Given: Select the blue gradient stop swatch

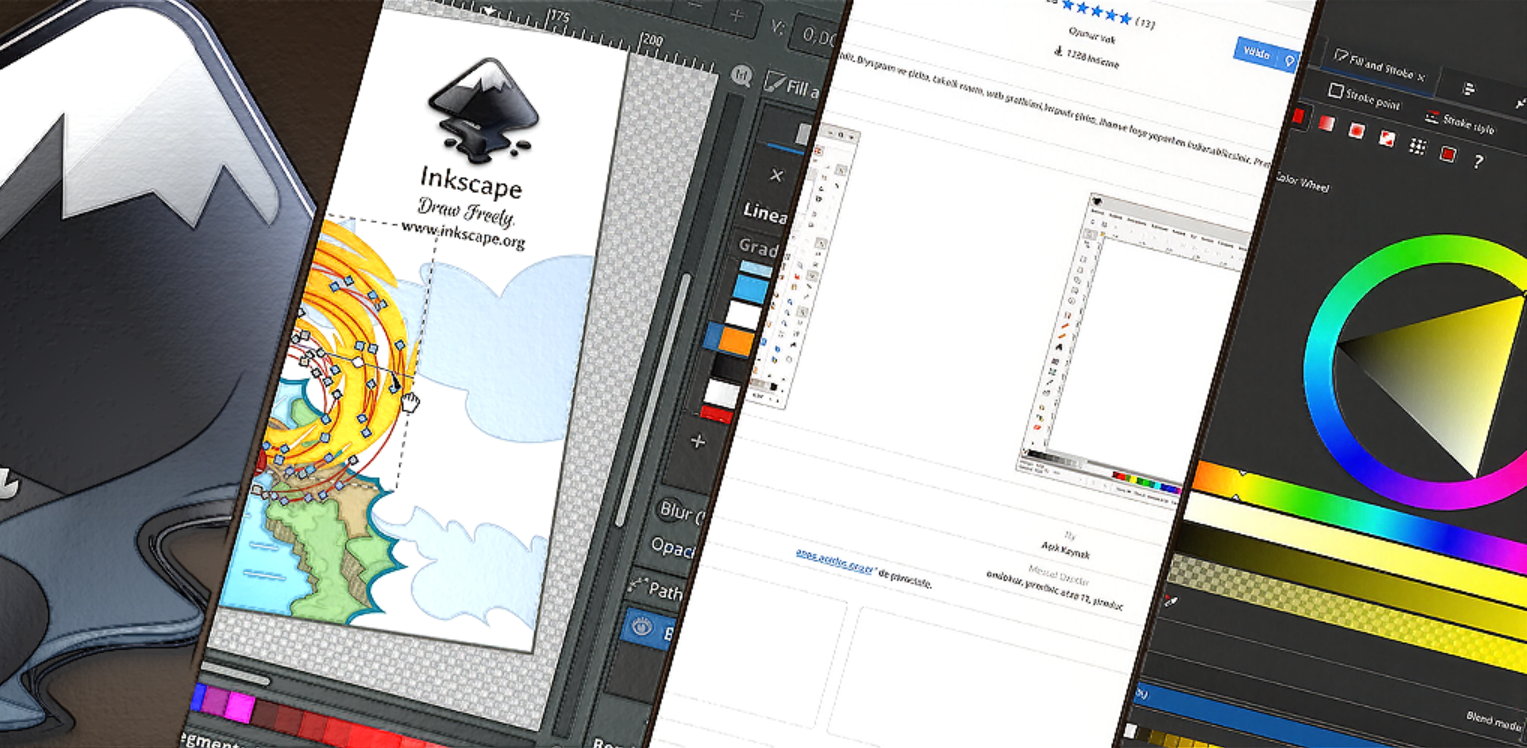Looking at the screenshot, I should (x=751, y=289).
